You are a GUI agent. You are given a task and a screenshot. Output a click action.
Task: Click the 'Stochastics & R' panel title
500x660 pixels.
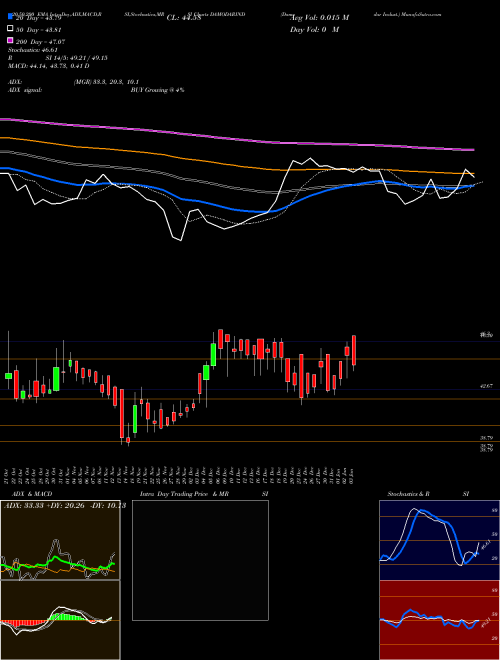[x=409, y=494]
